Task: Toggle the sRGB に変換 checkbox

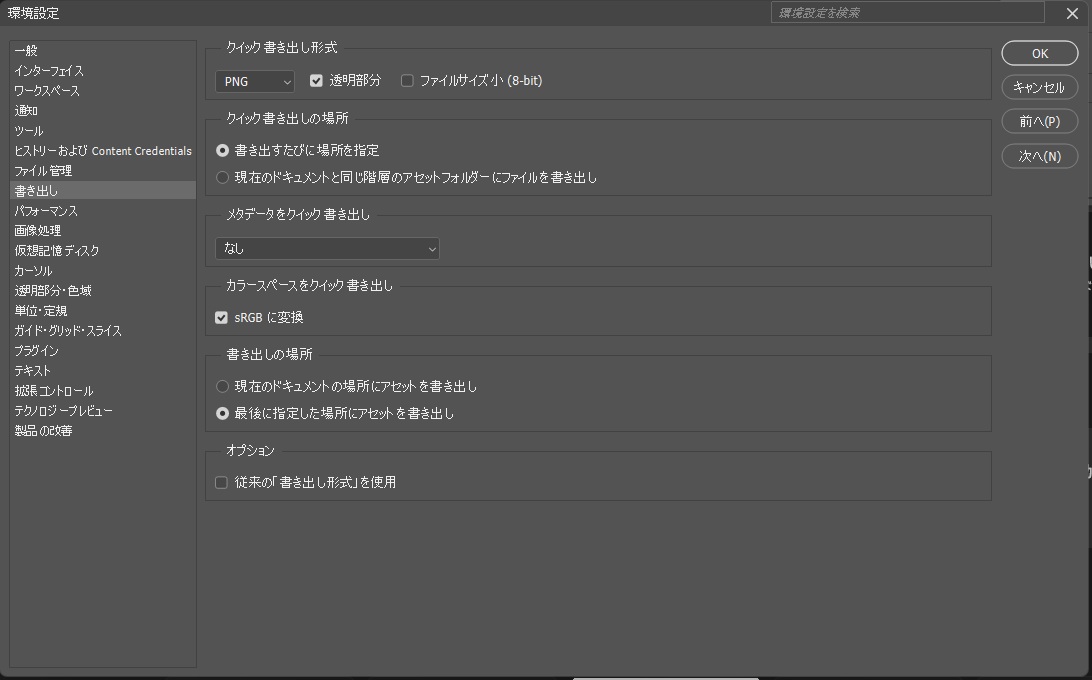Action: 221,318
